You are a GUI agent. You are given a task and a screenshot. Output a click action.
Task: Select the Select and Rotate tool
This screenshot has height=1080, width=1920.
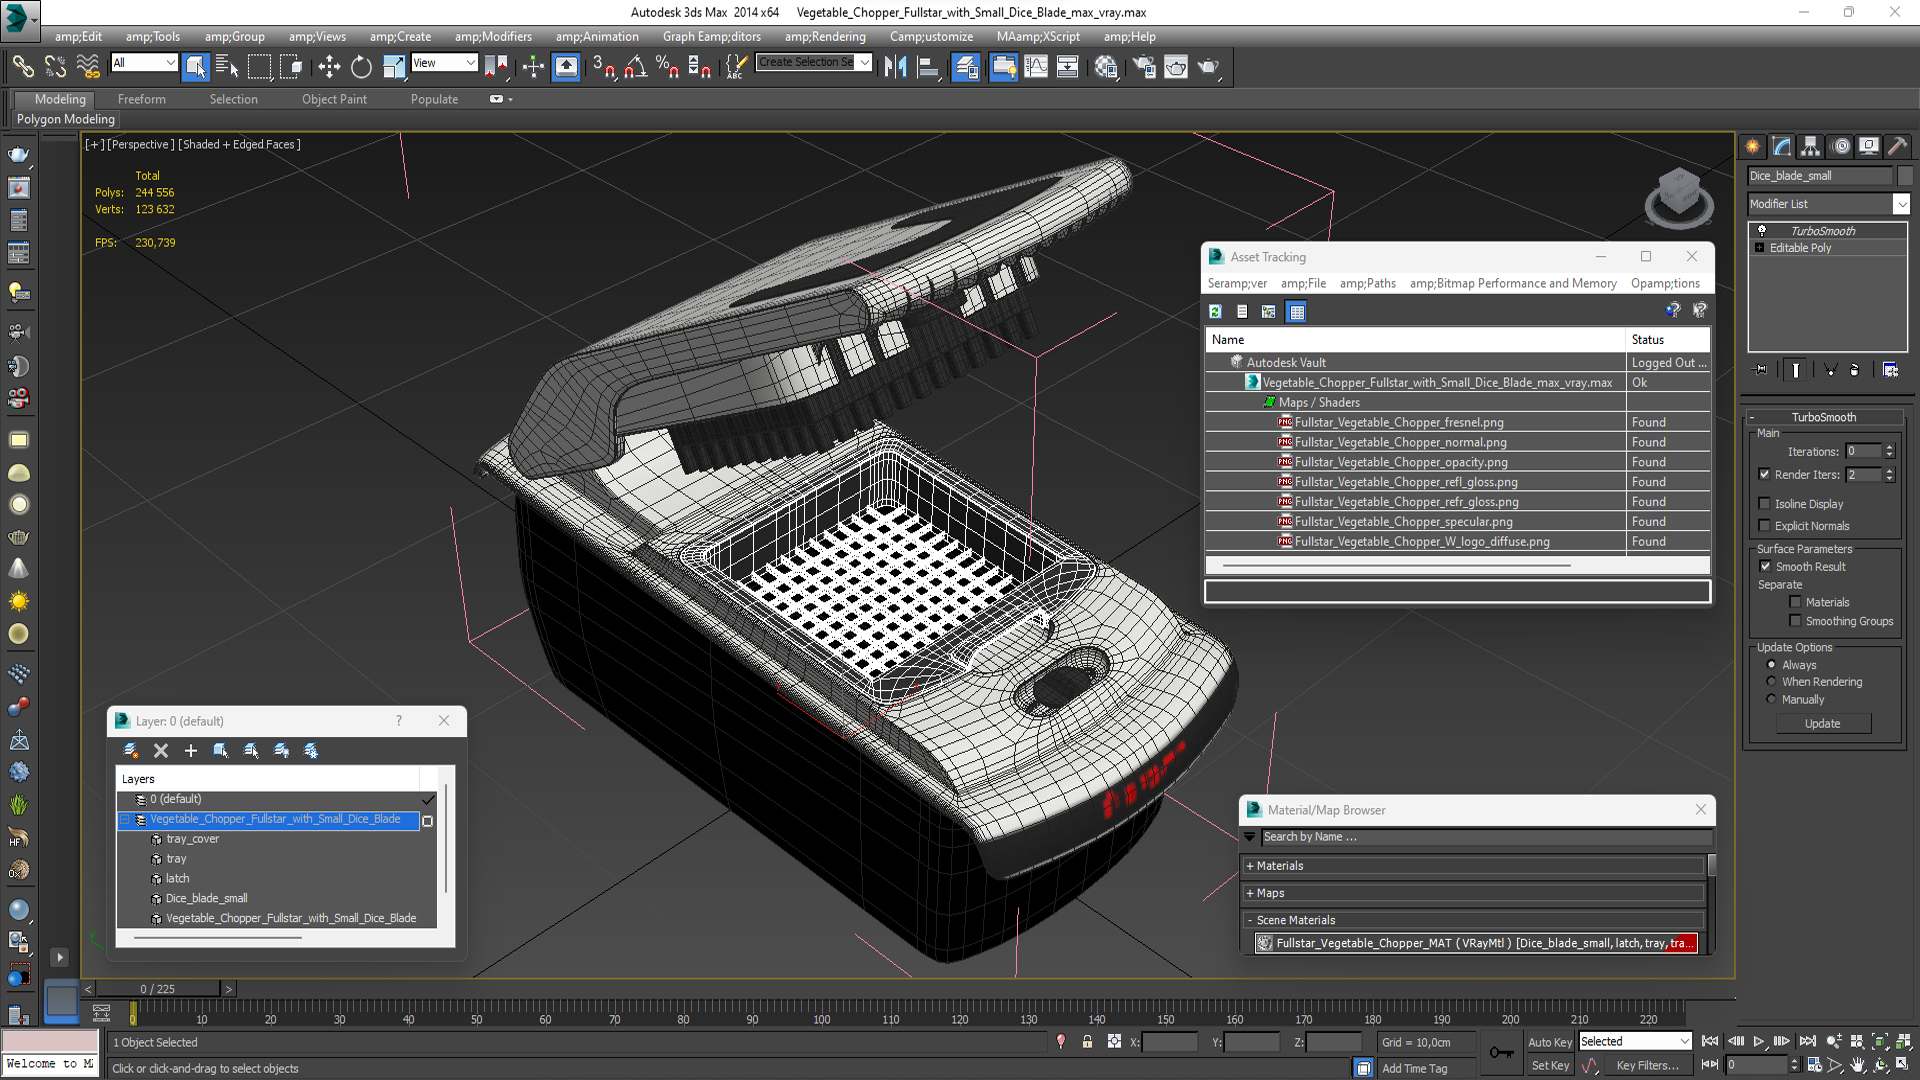pyautogui.click(x=361, y=67)
